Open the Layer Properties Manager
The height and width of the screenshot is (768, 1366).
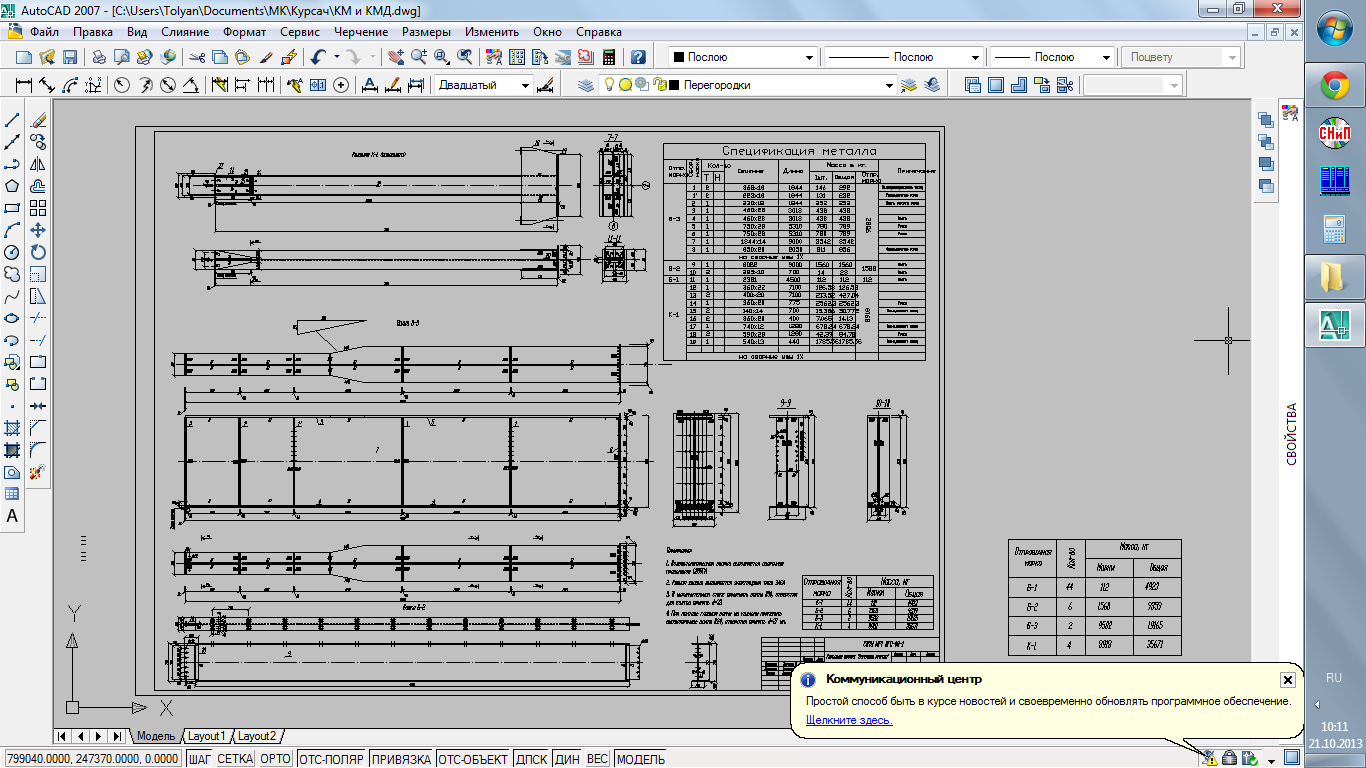586,85
